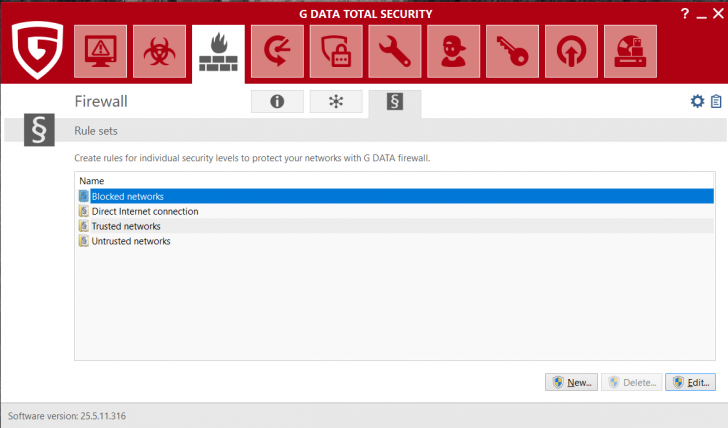This screenshot has width=728, height=428.
Task: Open firewall settings via gear icon
Action: (x=697, y=101)
